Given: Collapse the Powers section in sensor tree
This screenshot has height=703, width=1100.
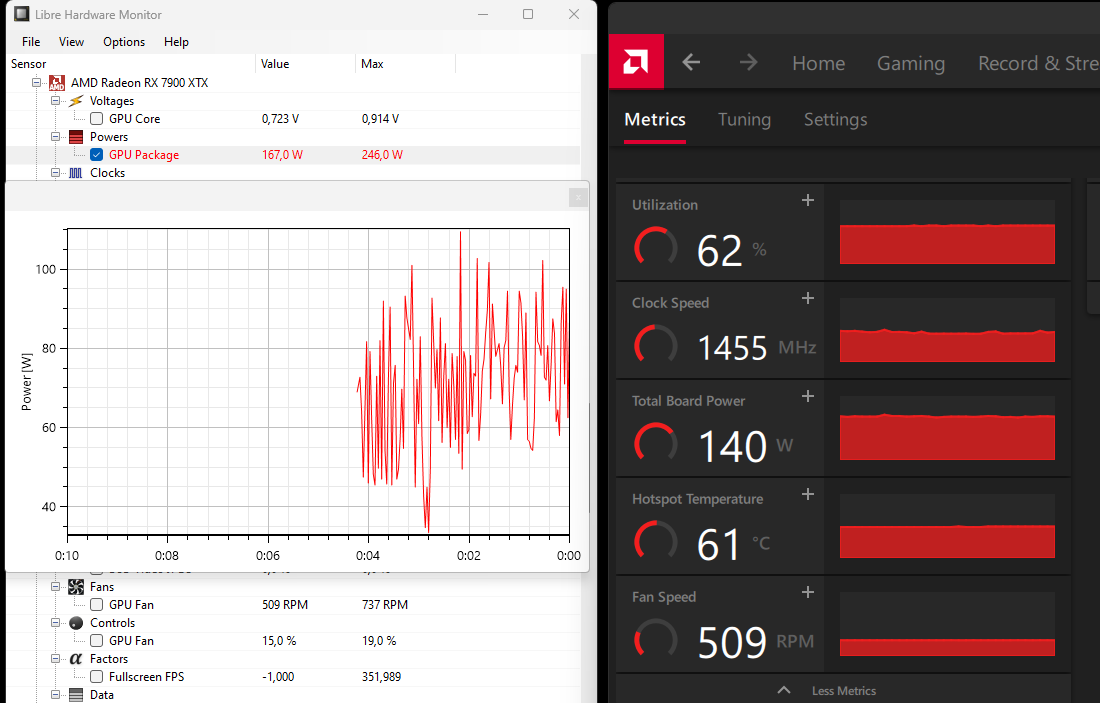Looking at the screenshot, I should coord(57,136).
